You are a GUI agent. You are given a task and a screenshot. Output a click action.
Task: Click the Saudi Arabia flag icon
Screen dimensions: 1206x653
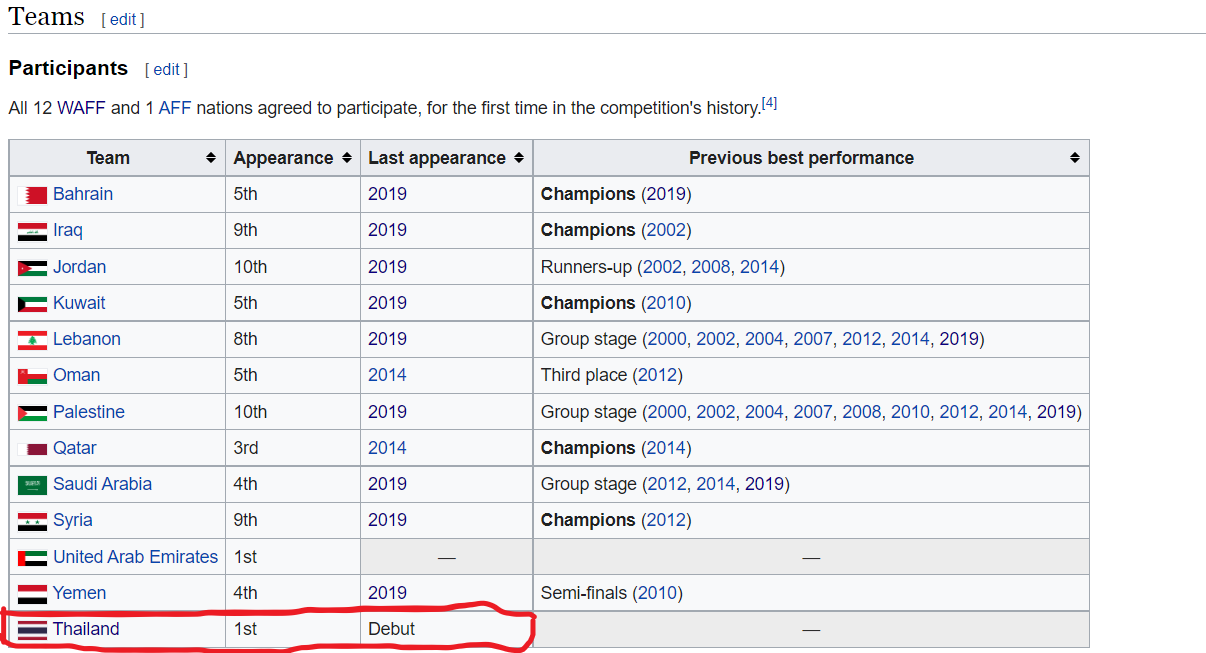pos(32,485)
